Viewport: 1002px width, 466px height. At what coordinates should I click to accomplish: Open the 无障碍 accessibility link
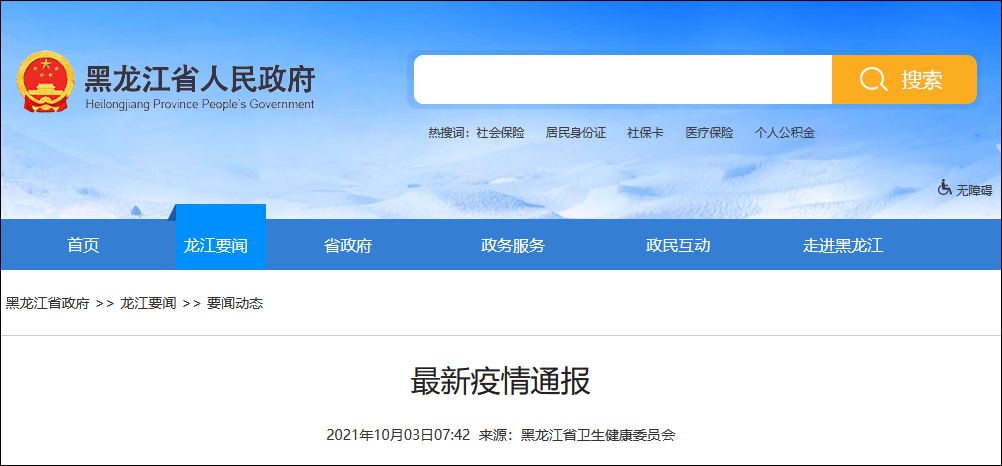coord(974,190)
